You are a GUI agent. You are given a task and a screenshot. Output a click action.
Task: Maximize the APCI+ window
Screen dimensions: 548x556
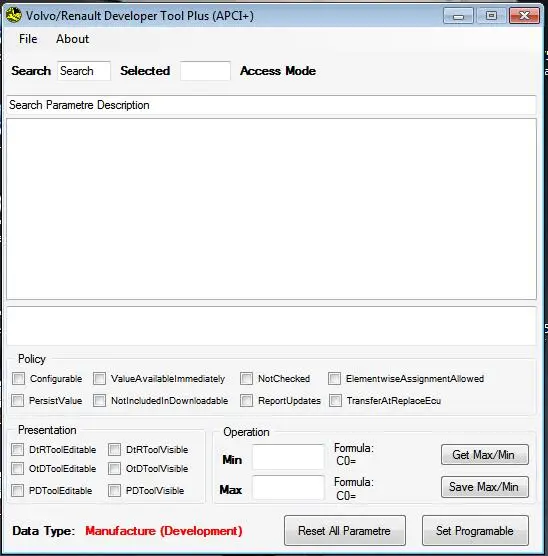pos(491,16)
